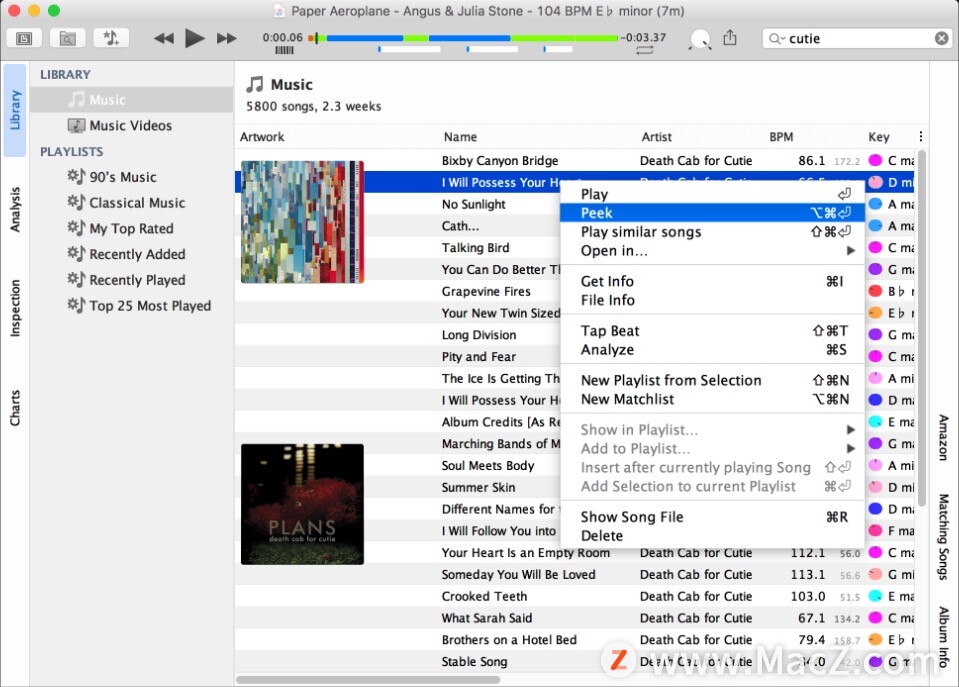Click the beat bars icon under elapsed time
Viewport: 959px width, 687px height.
tap(284, 50)
